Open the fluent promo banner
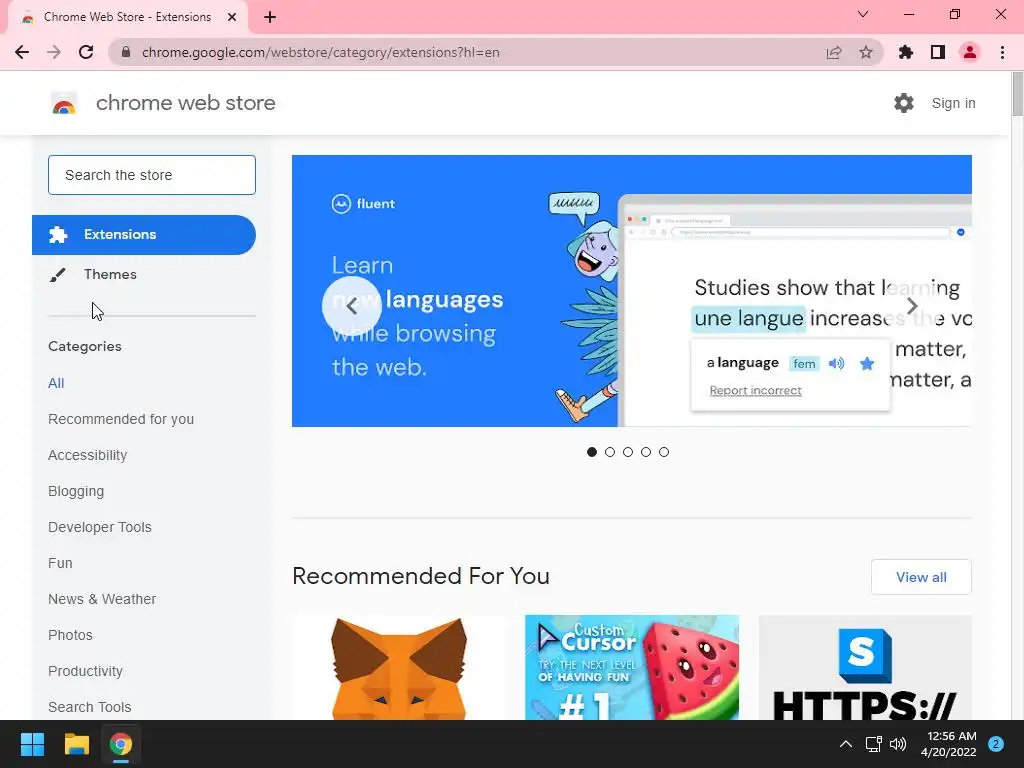The image size is (1024, 768). 632,291
